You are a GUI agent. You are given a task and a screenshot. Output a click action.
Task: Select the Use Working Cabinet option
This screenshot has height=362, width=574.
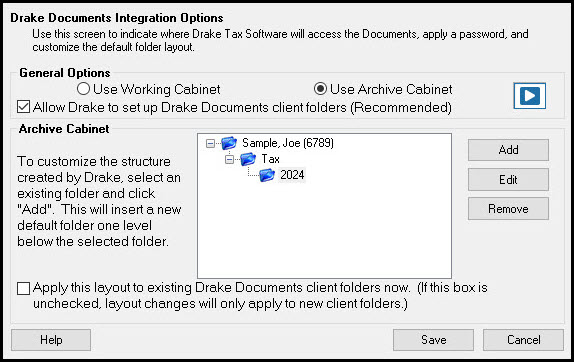(x=83, y=89)
